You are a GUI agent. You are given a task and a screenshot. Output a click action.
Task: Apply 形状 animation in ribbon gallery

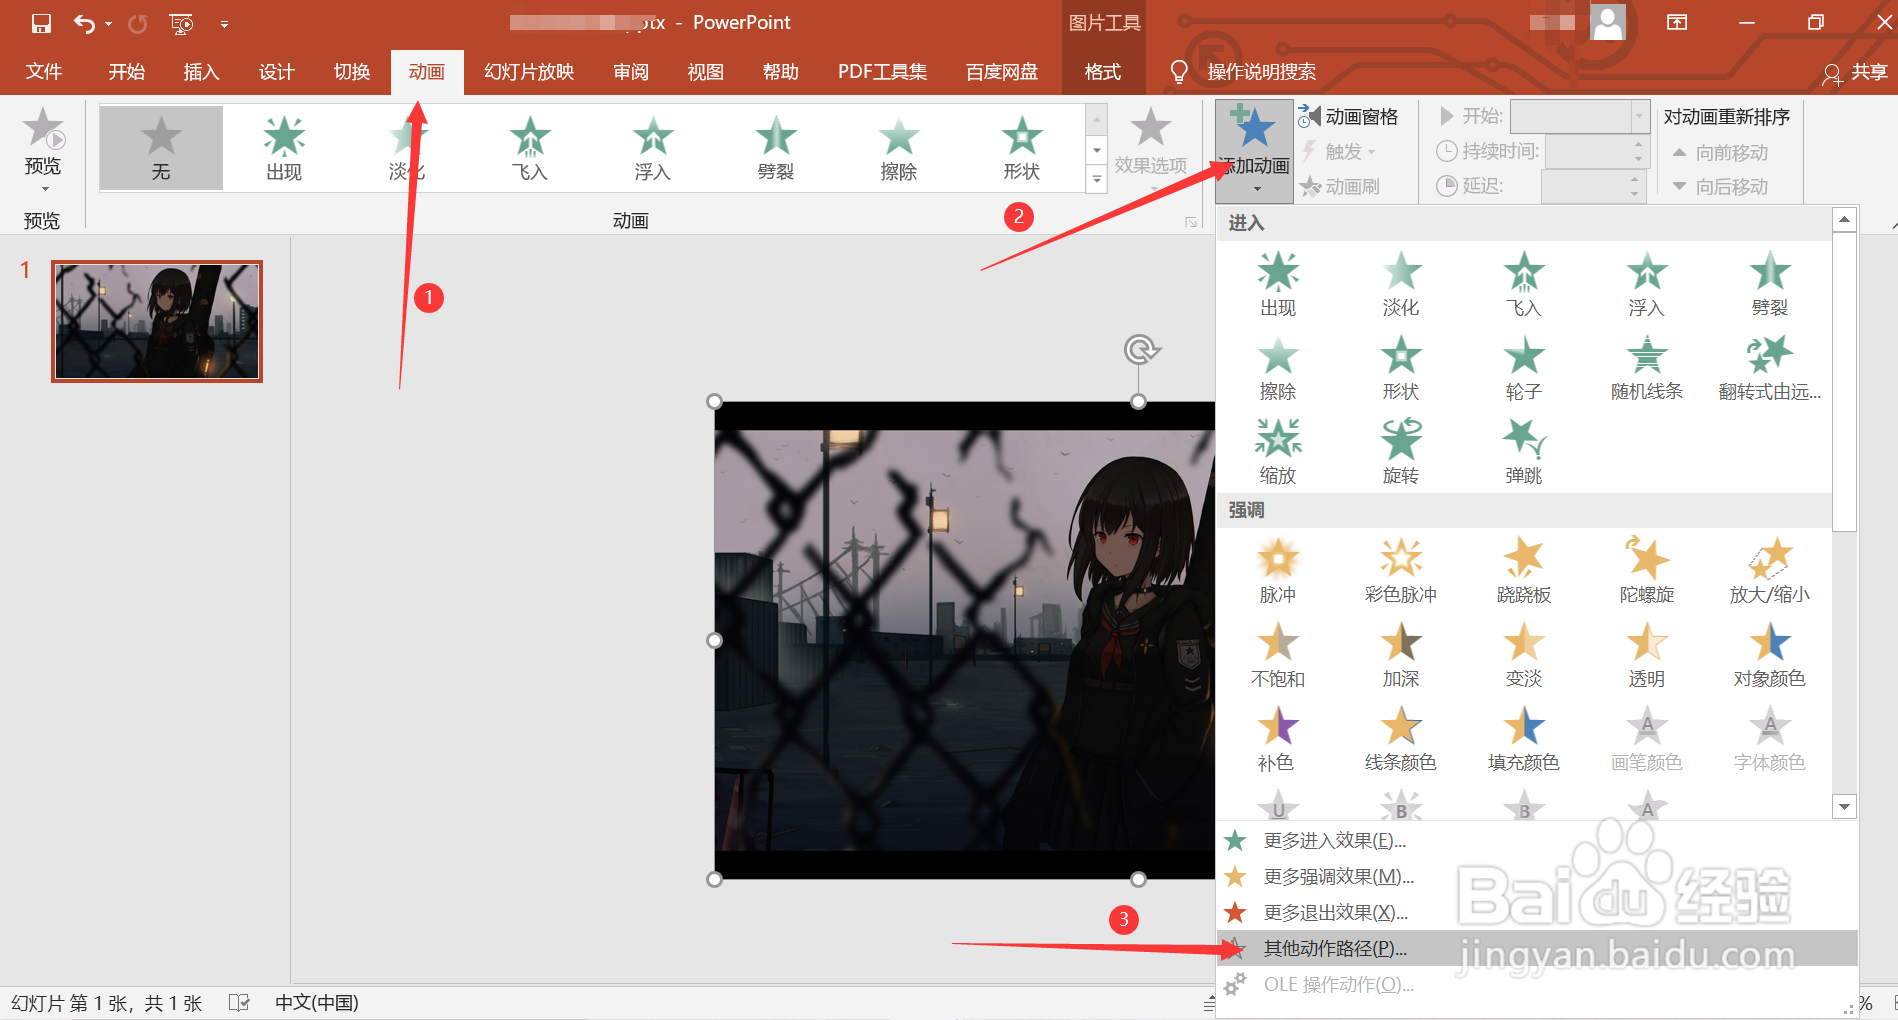pos(1022,148)
